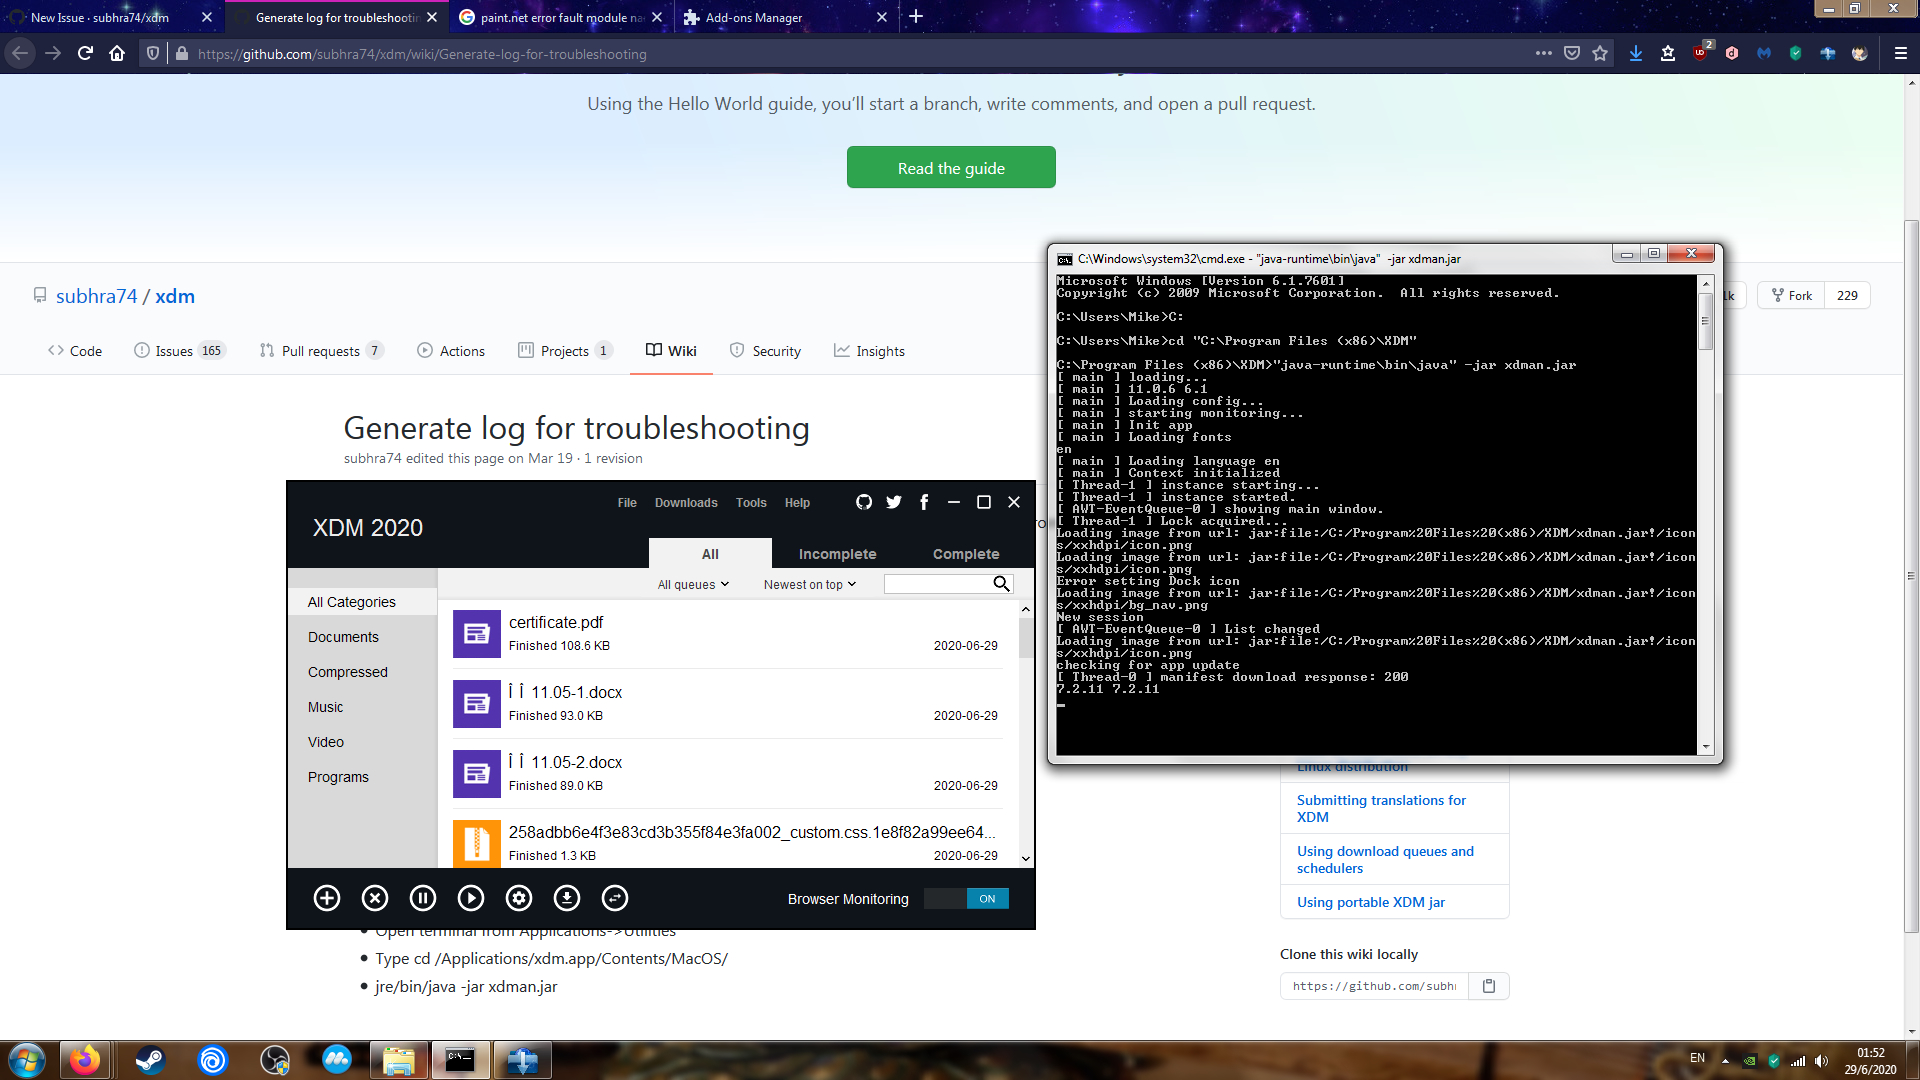
Task: Open the Pull requests tab on GitHub
Action: click(321, 351)
